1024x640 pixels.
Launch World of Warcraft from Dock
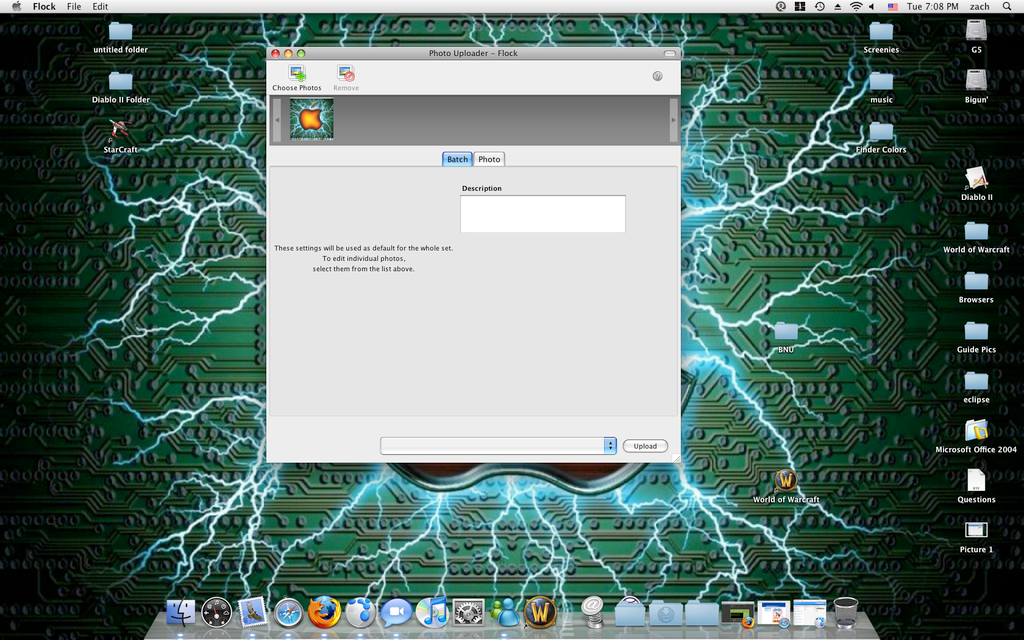pos(541,613)
